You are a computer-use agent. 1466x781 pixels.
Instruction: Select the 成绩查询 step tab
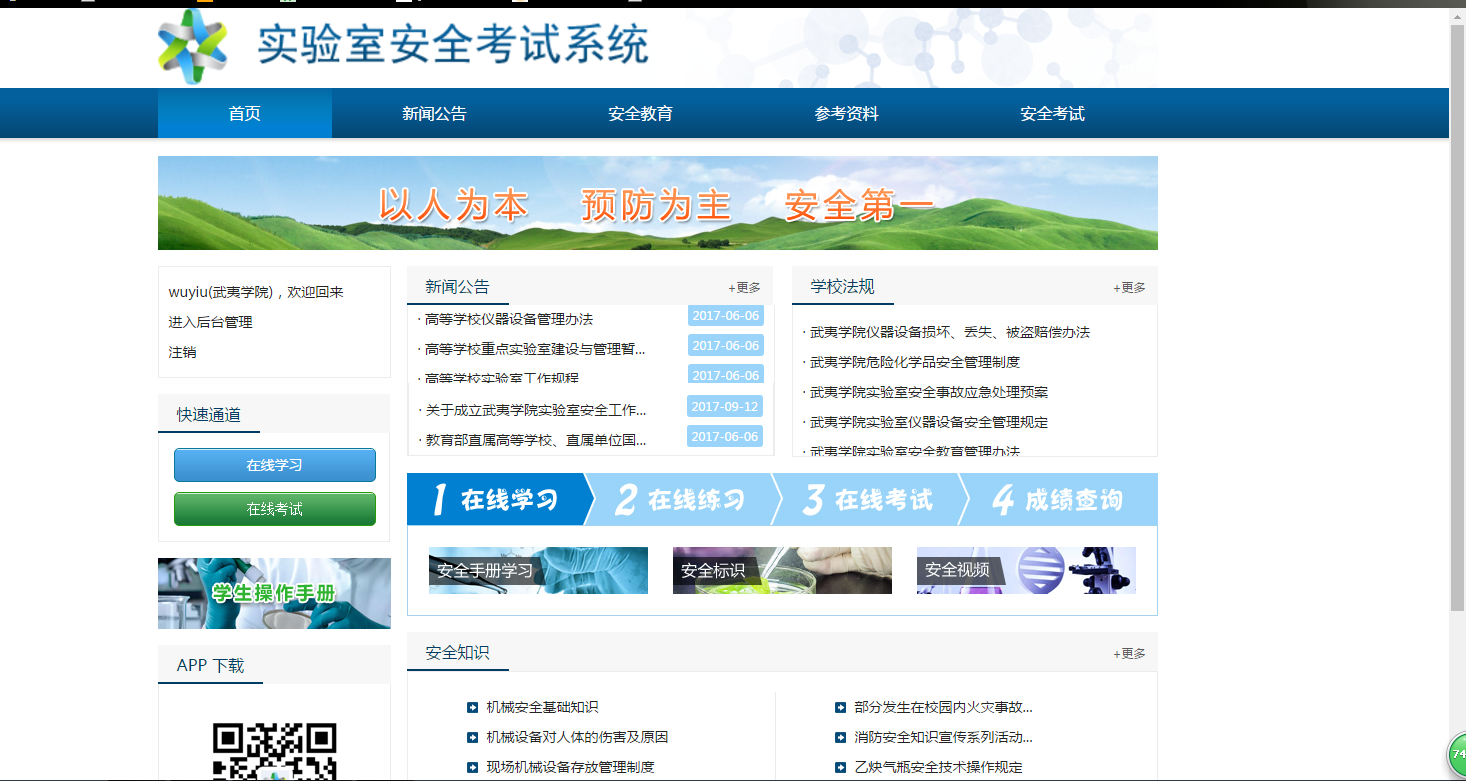click(1058, 500)
